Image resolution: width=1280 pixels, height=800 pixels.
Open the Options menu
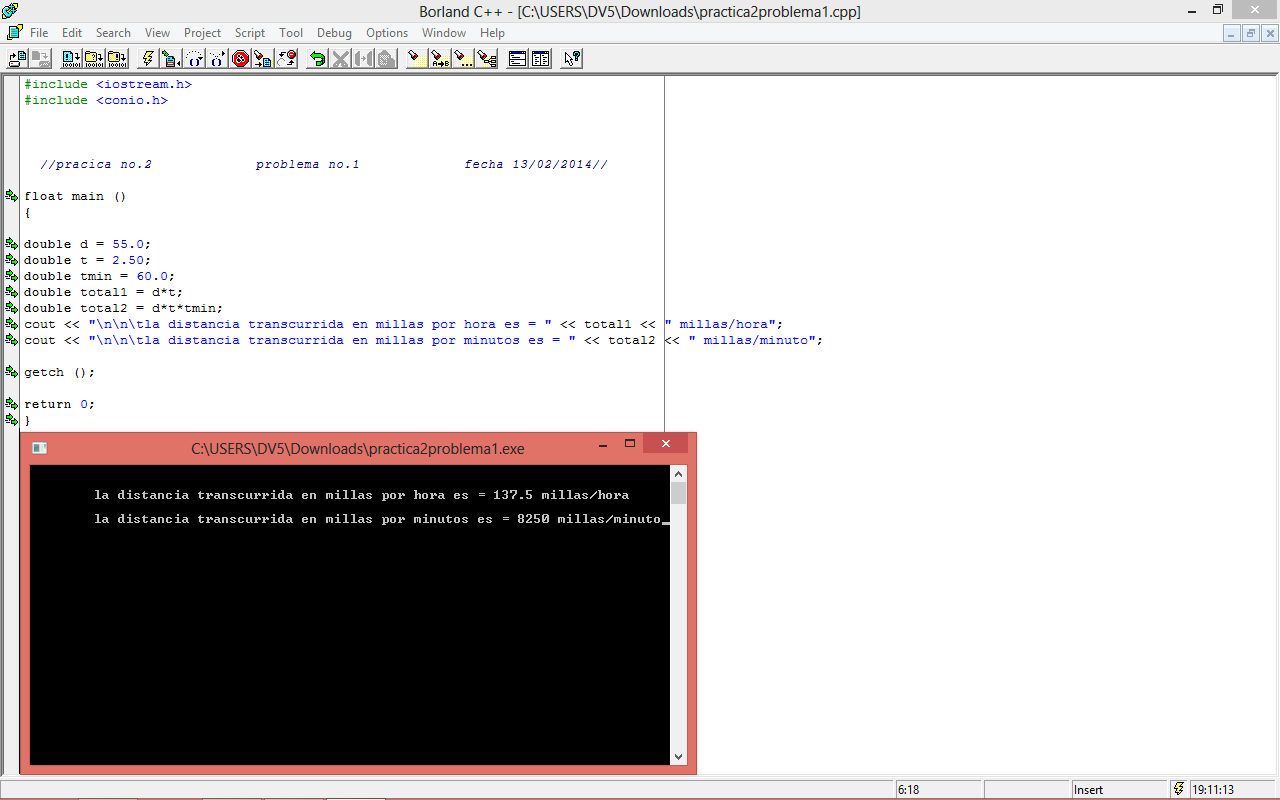pyautogui.click(x=387, y=32)
